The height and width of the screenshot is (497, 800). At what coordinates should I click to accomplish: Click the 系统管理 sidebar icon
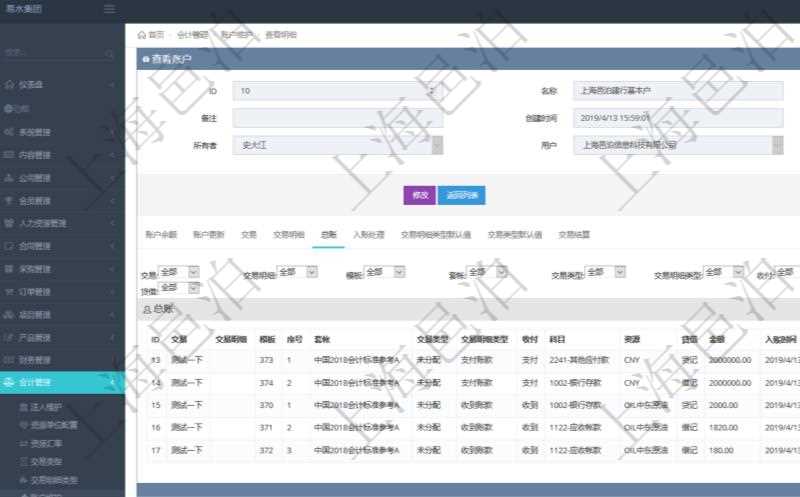coord(9,132)
